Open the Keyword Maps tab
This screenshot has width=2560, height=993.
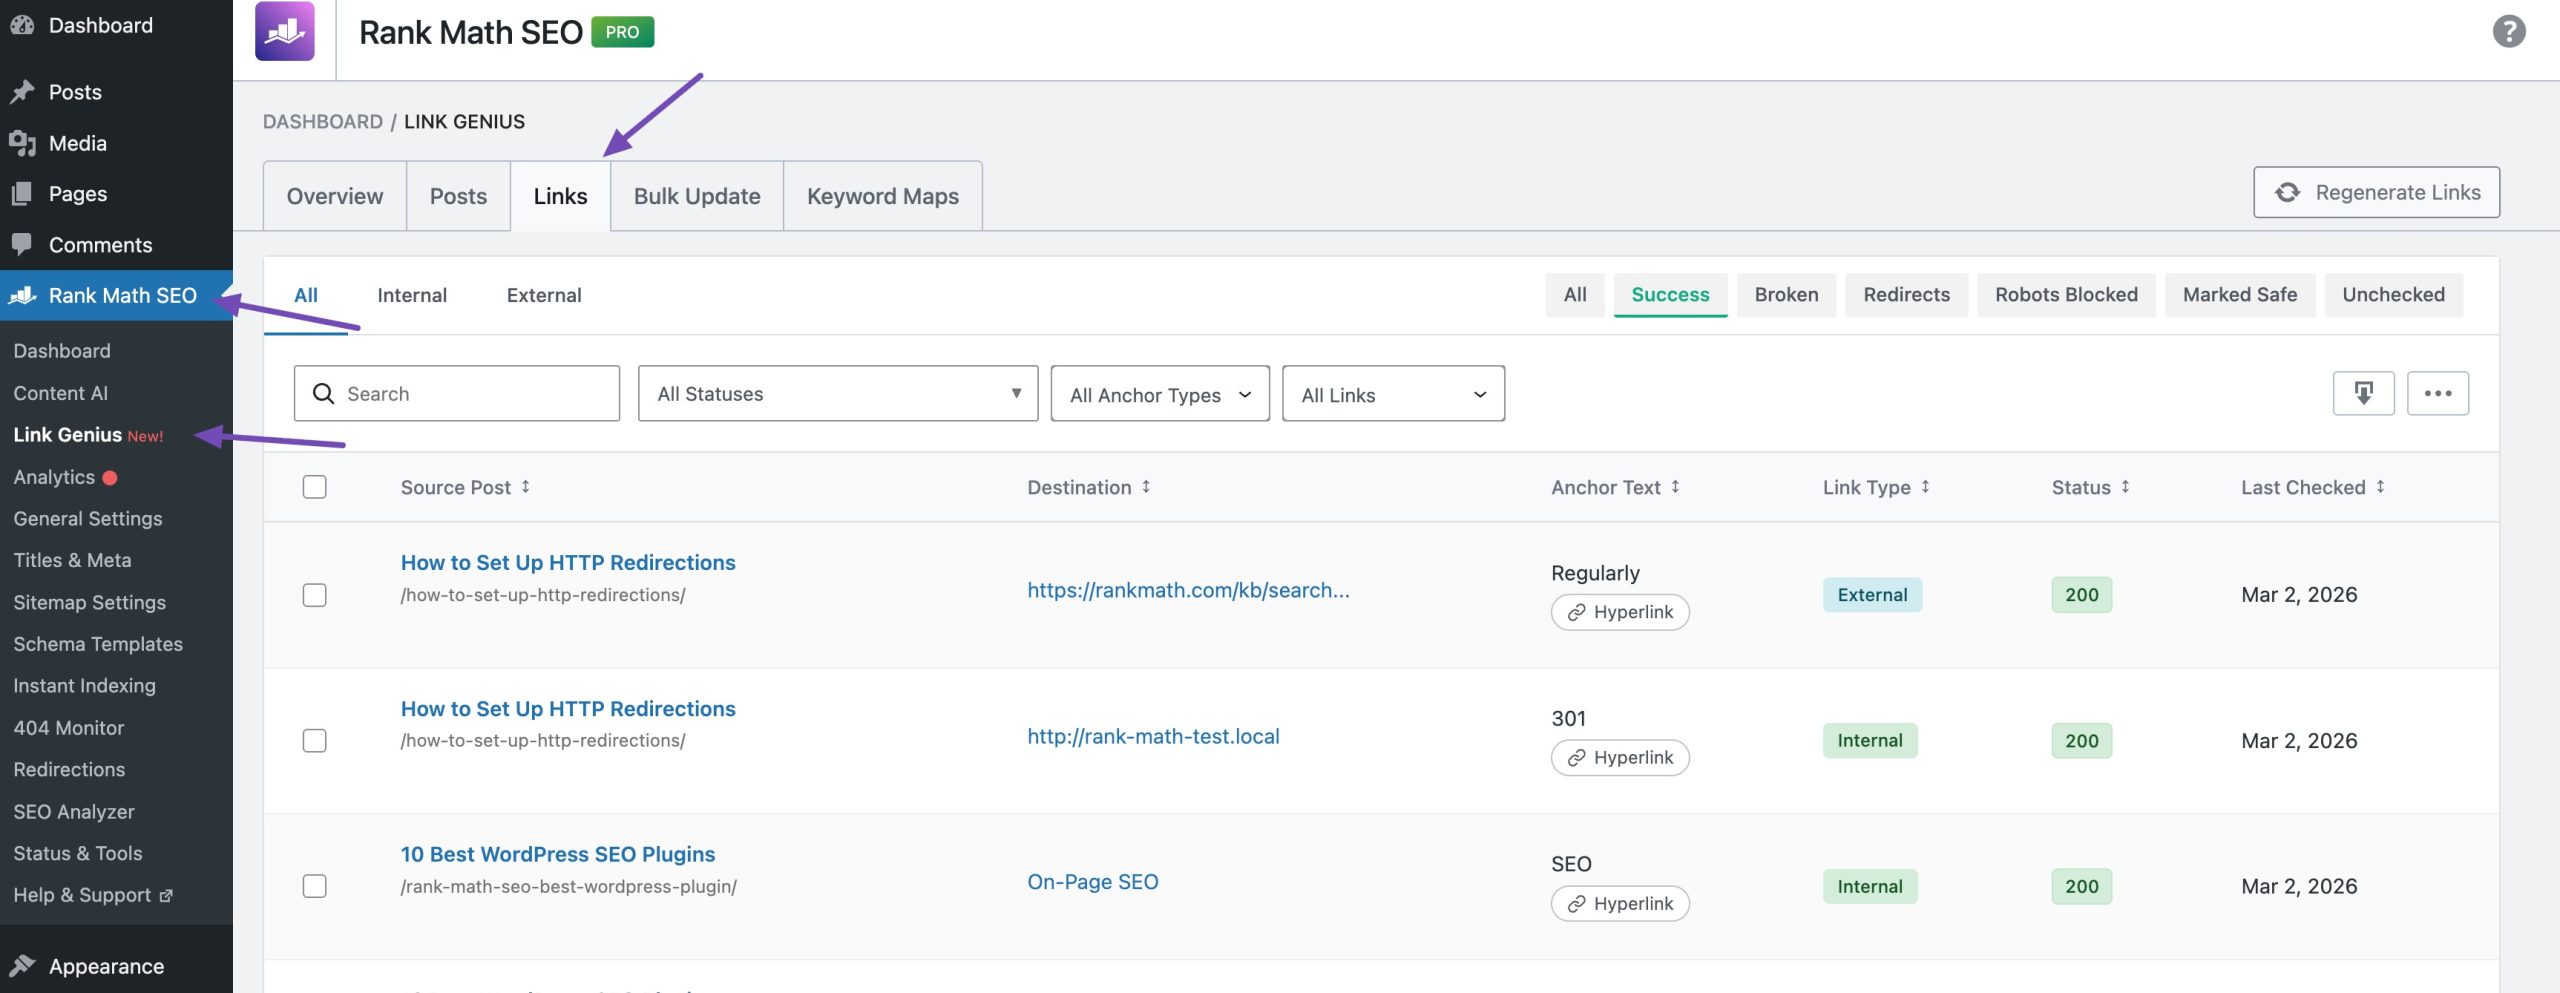tap(882, 196)
